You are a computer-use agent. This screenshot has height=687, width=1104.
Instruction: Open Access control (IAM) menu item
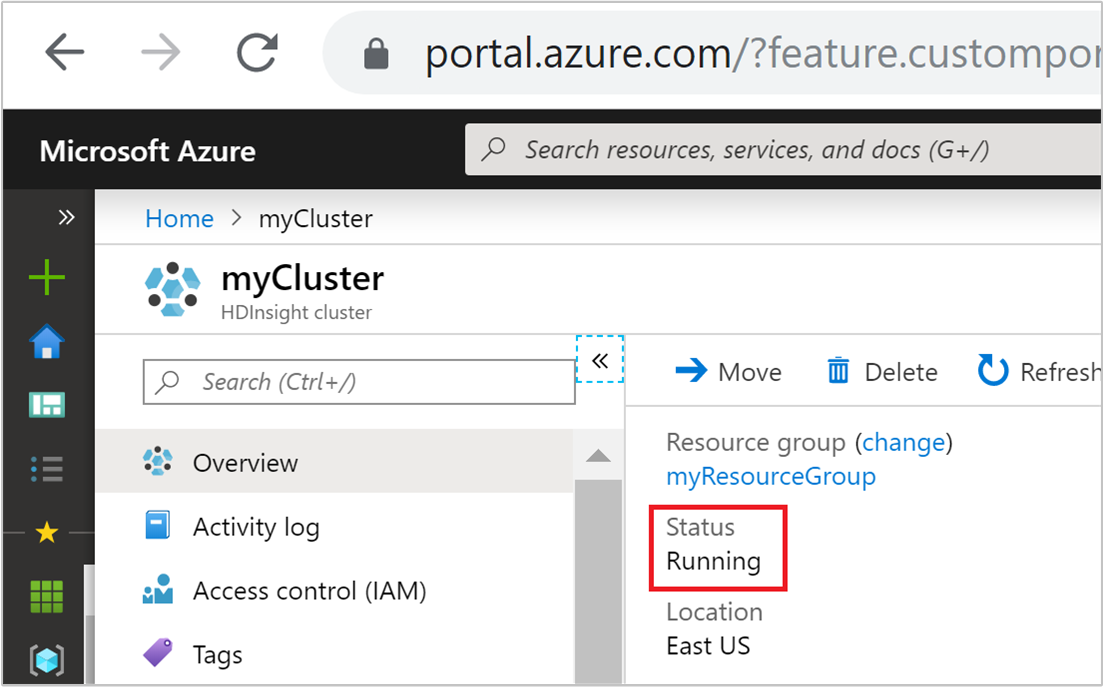coord(309,591)
